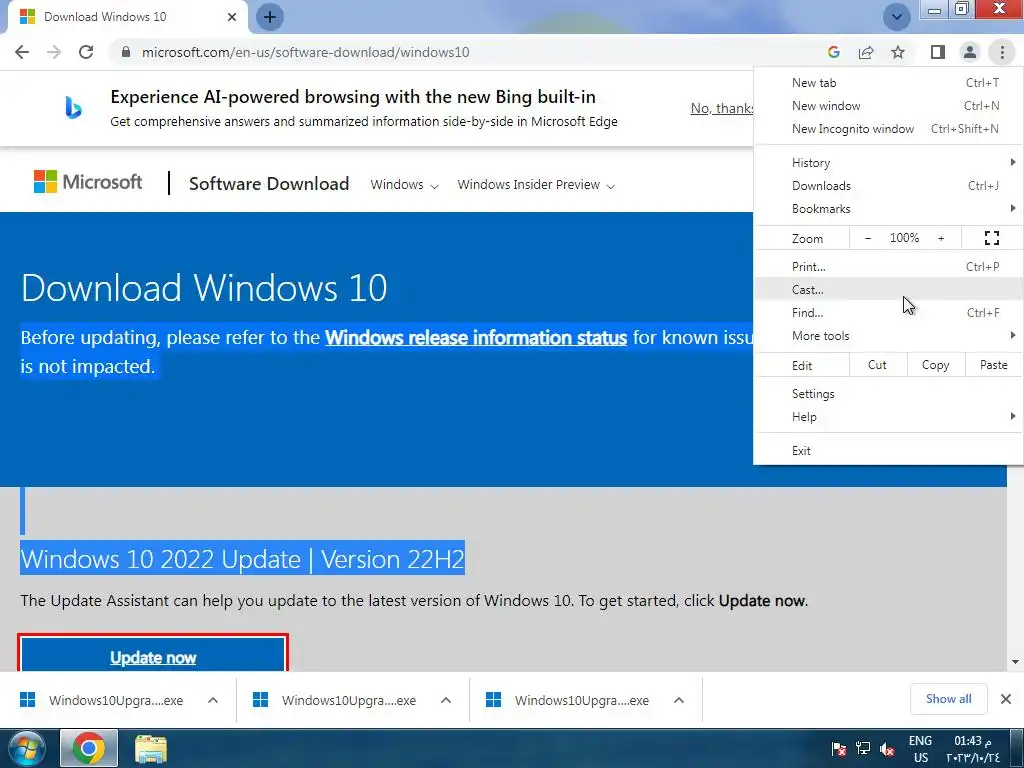
Task: Click the forward navigation arrow
Action: pos(54,52)
